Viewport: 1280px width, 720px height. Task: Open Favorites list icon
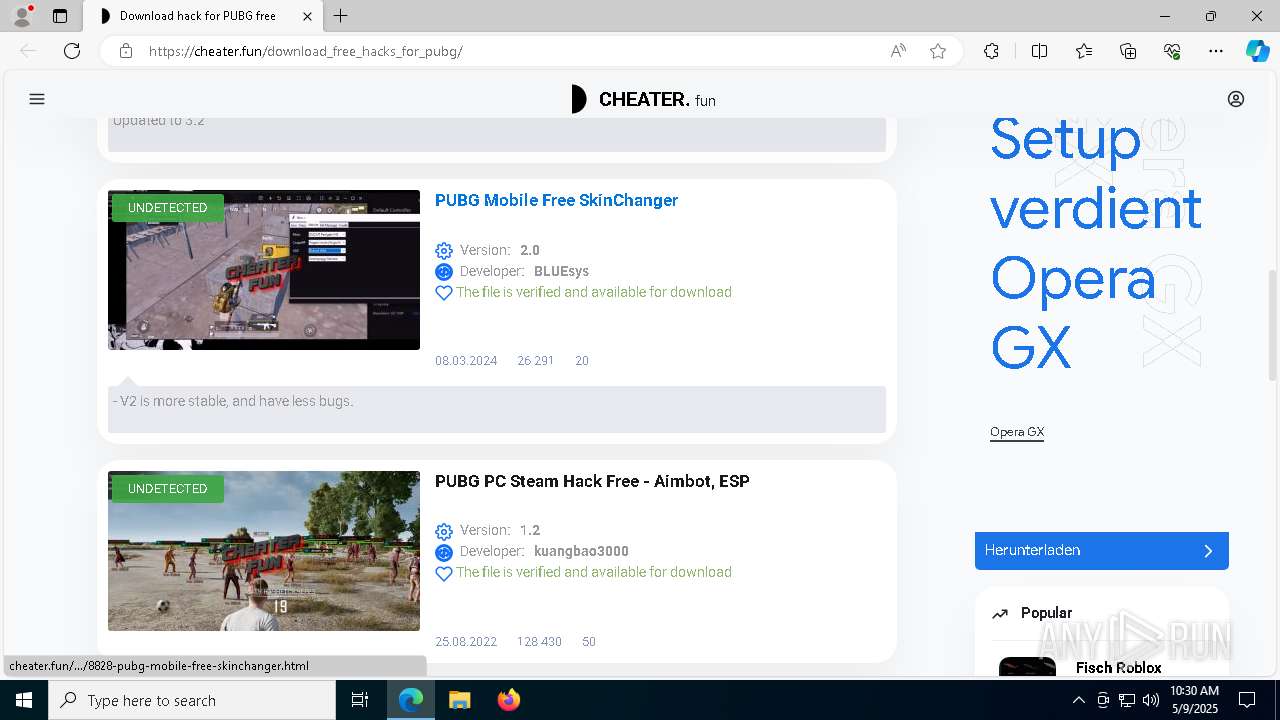(1084, 51)
